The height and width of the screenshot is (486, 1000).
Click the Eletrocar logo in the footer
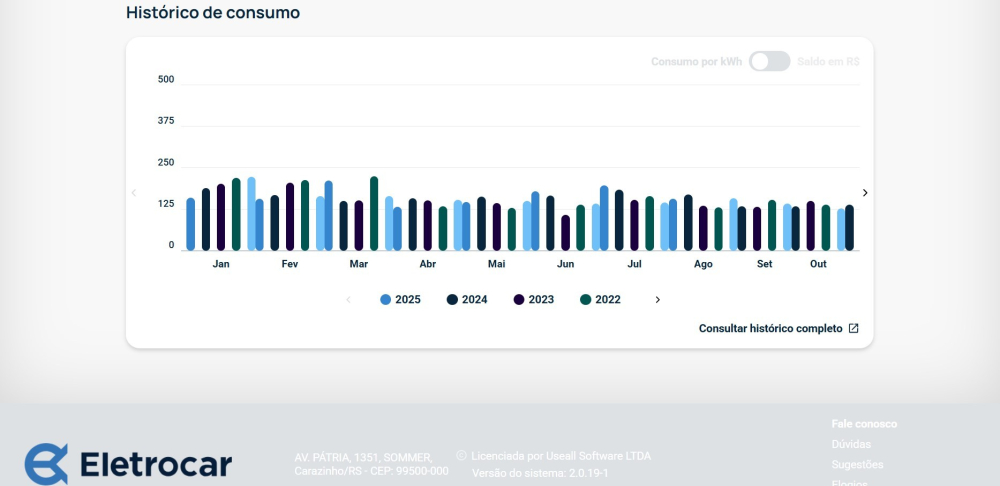pos(128,464)
